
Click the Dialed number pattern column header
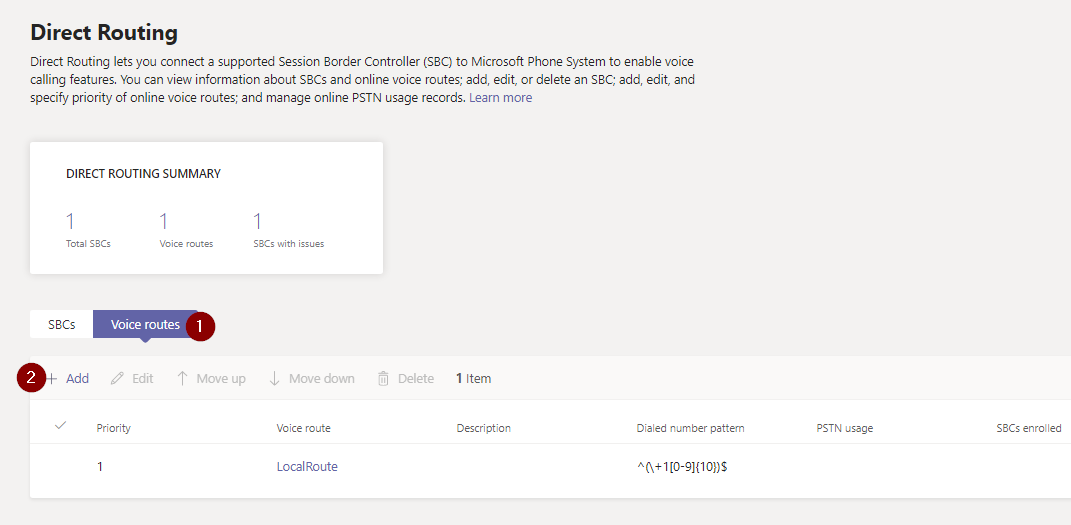pyautogui.click(x=690, y=428)
